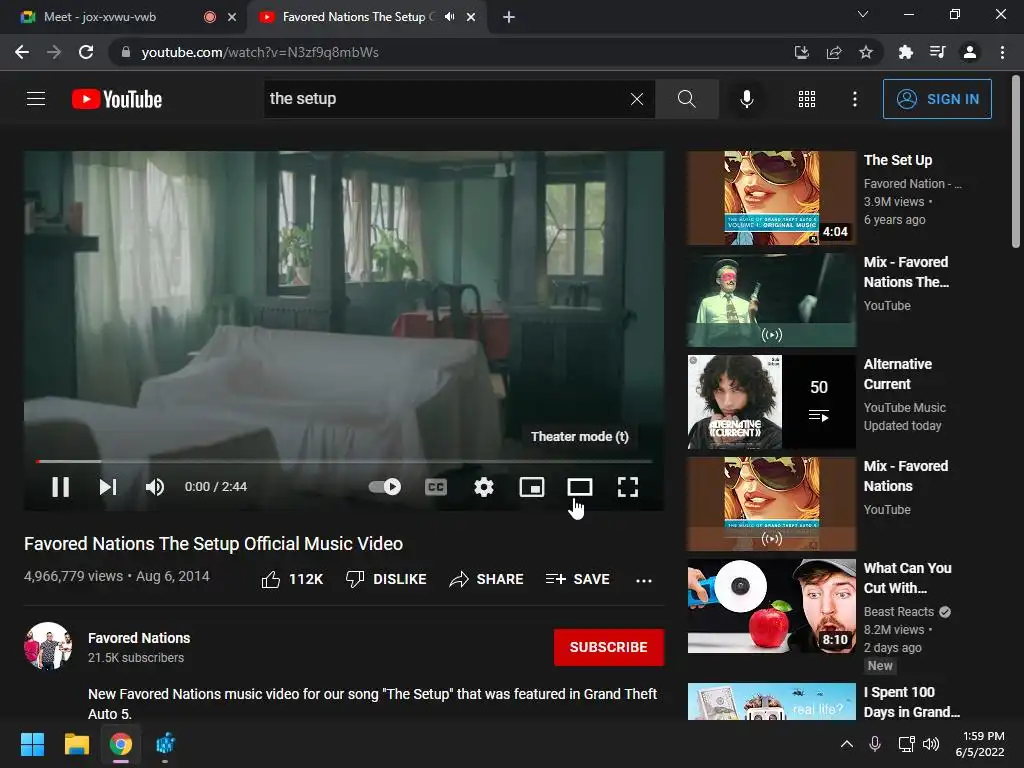1024x768 pixels.
Task: Show hidden system tray icons
Action: [846, 744]
